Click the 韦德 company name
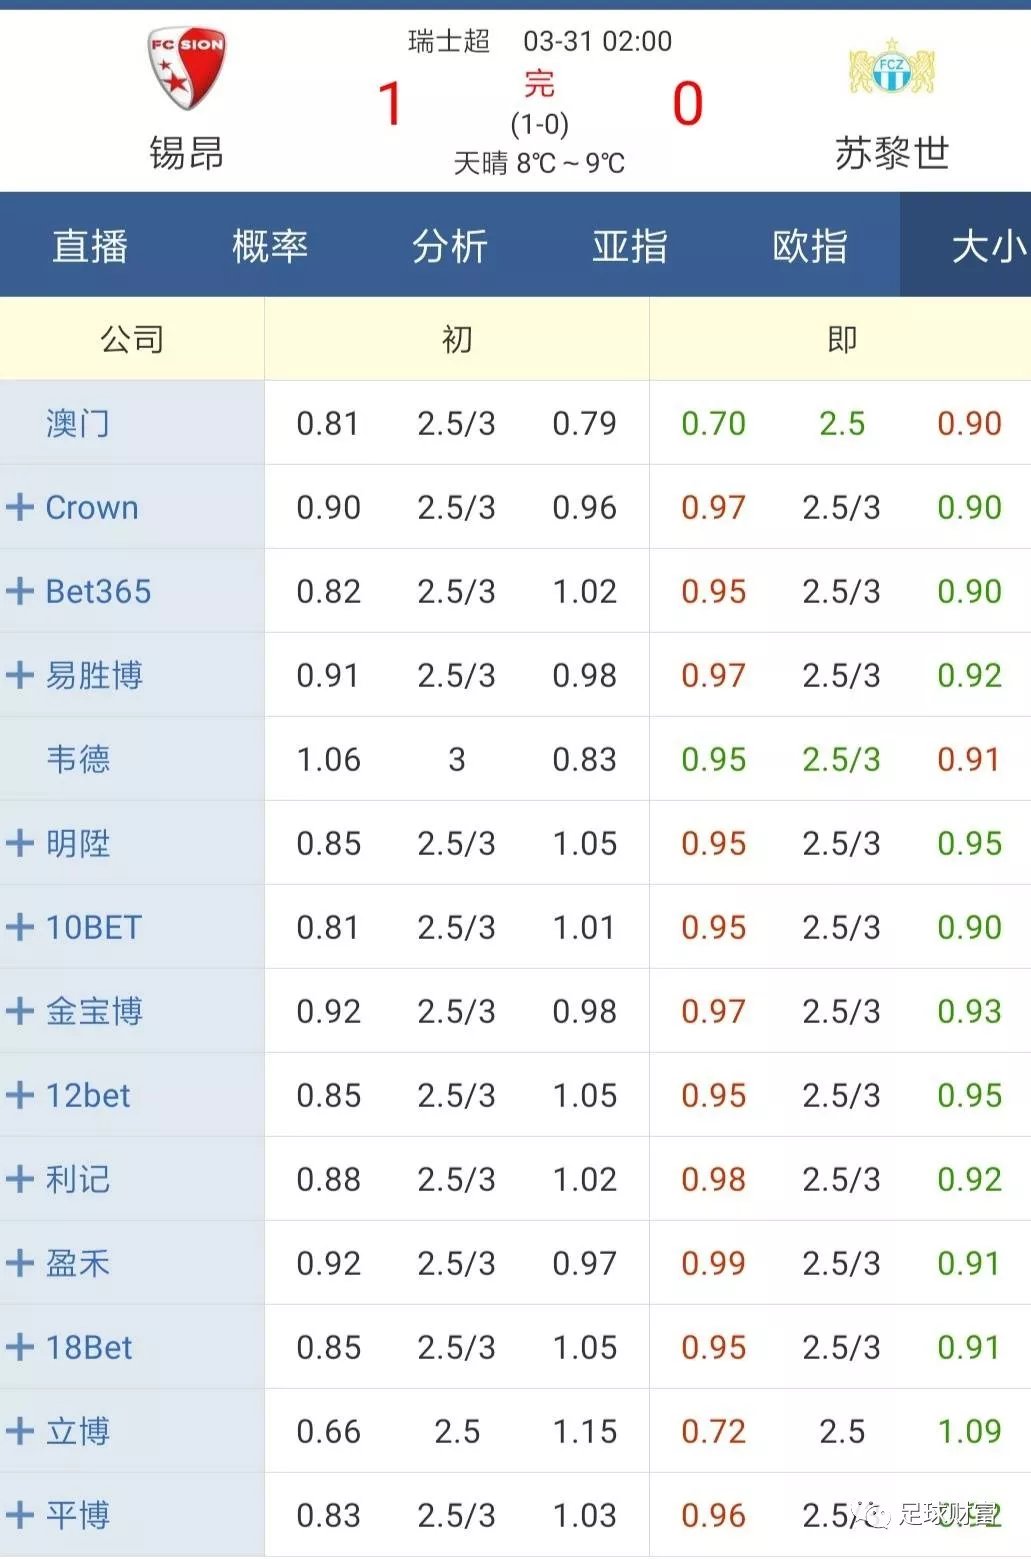Screen dimensions: 1031x1559 click(78, 759)
